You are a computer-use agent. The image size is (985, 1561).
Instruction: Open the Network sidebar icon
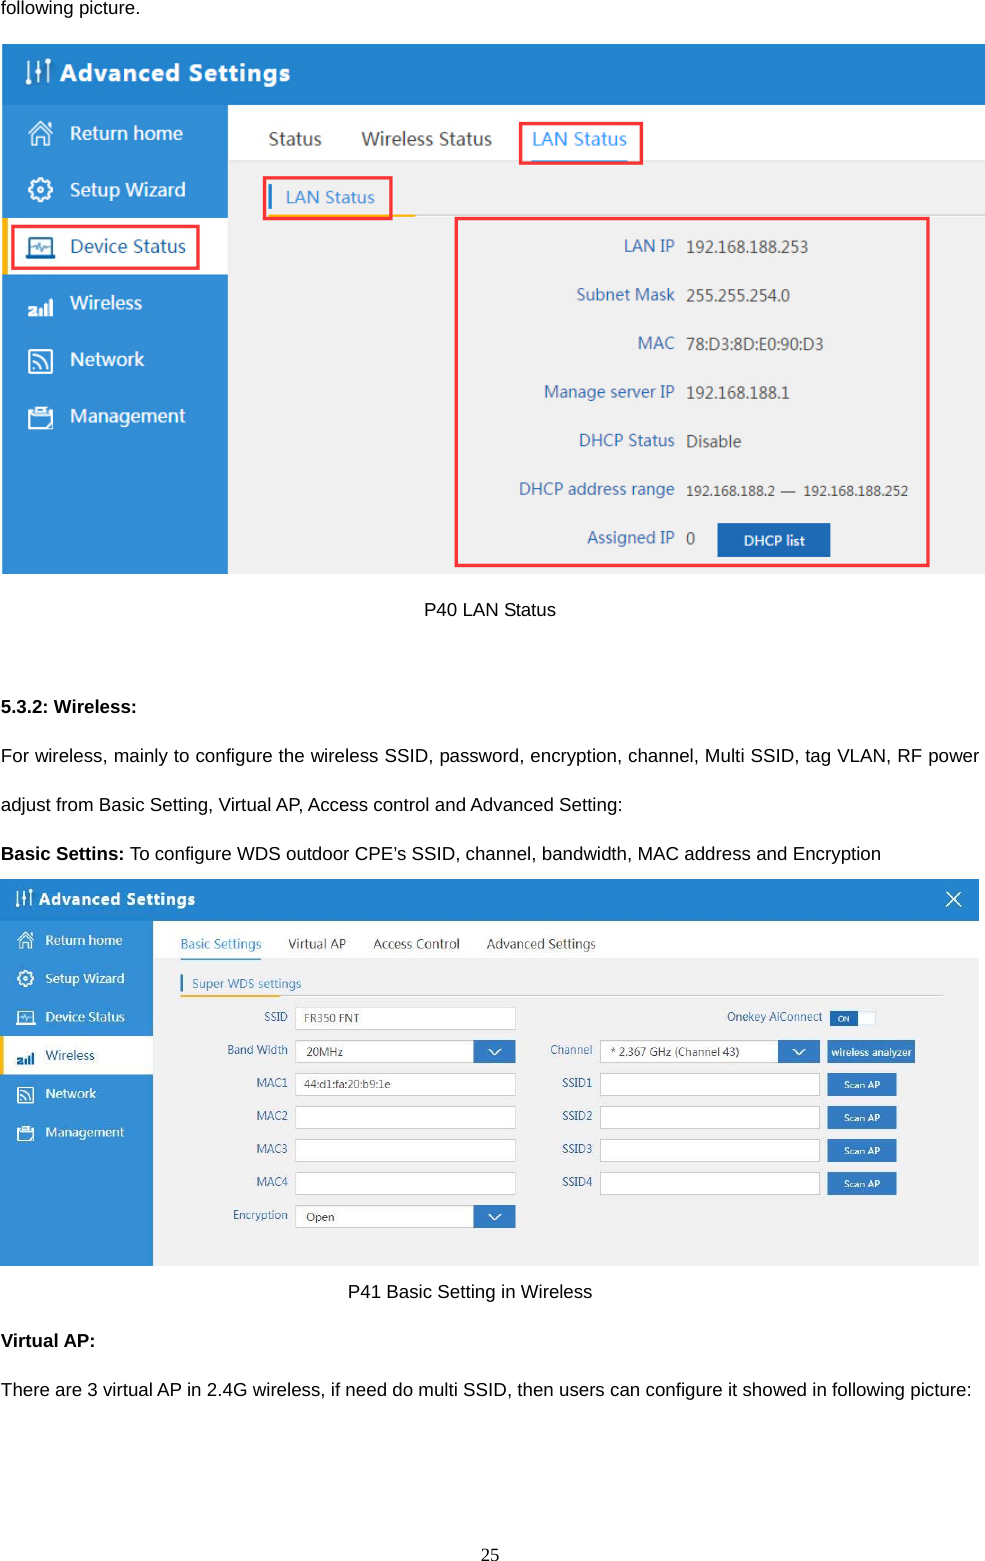[x=38, y=361]
